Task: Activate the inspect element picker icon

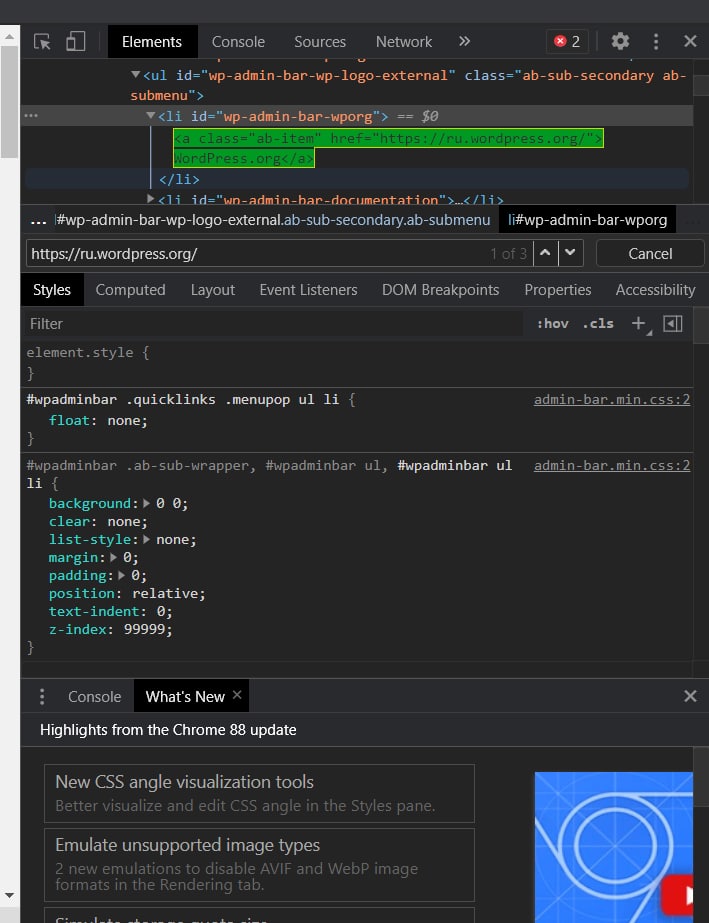Action: point(42,42)
